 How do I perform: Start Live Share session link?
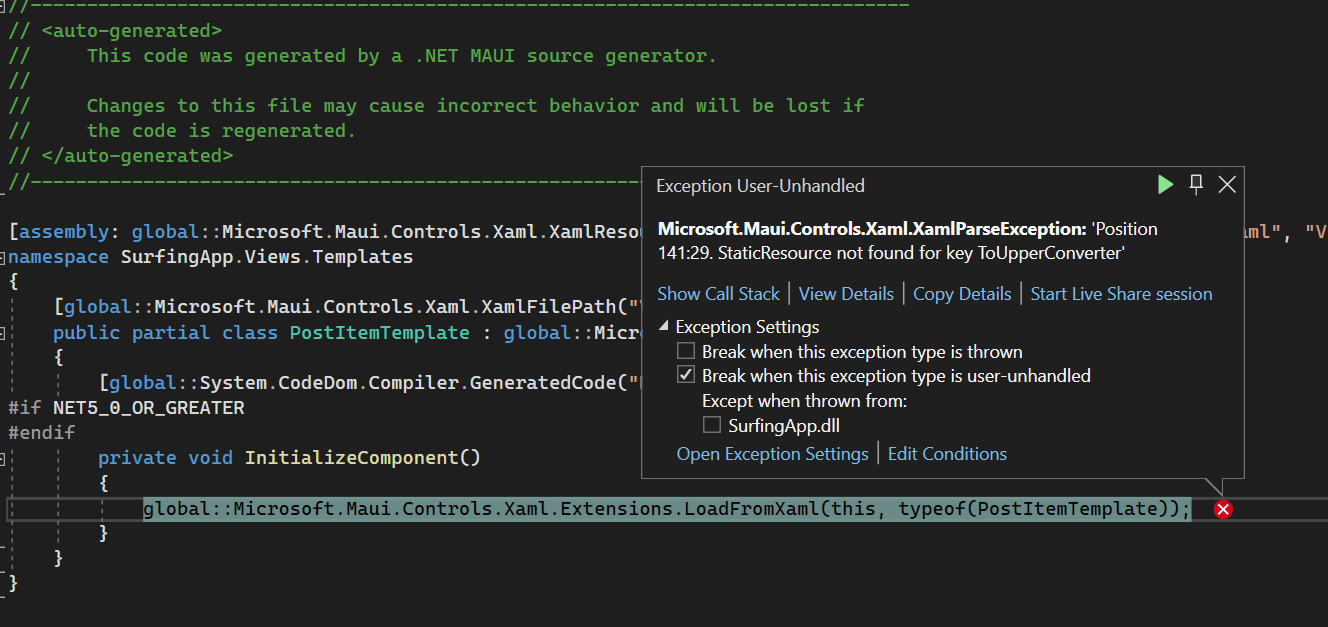point(1121,294)
